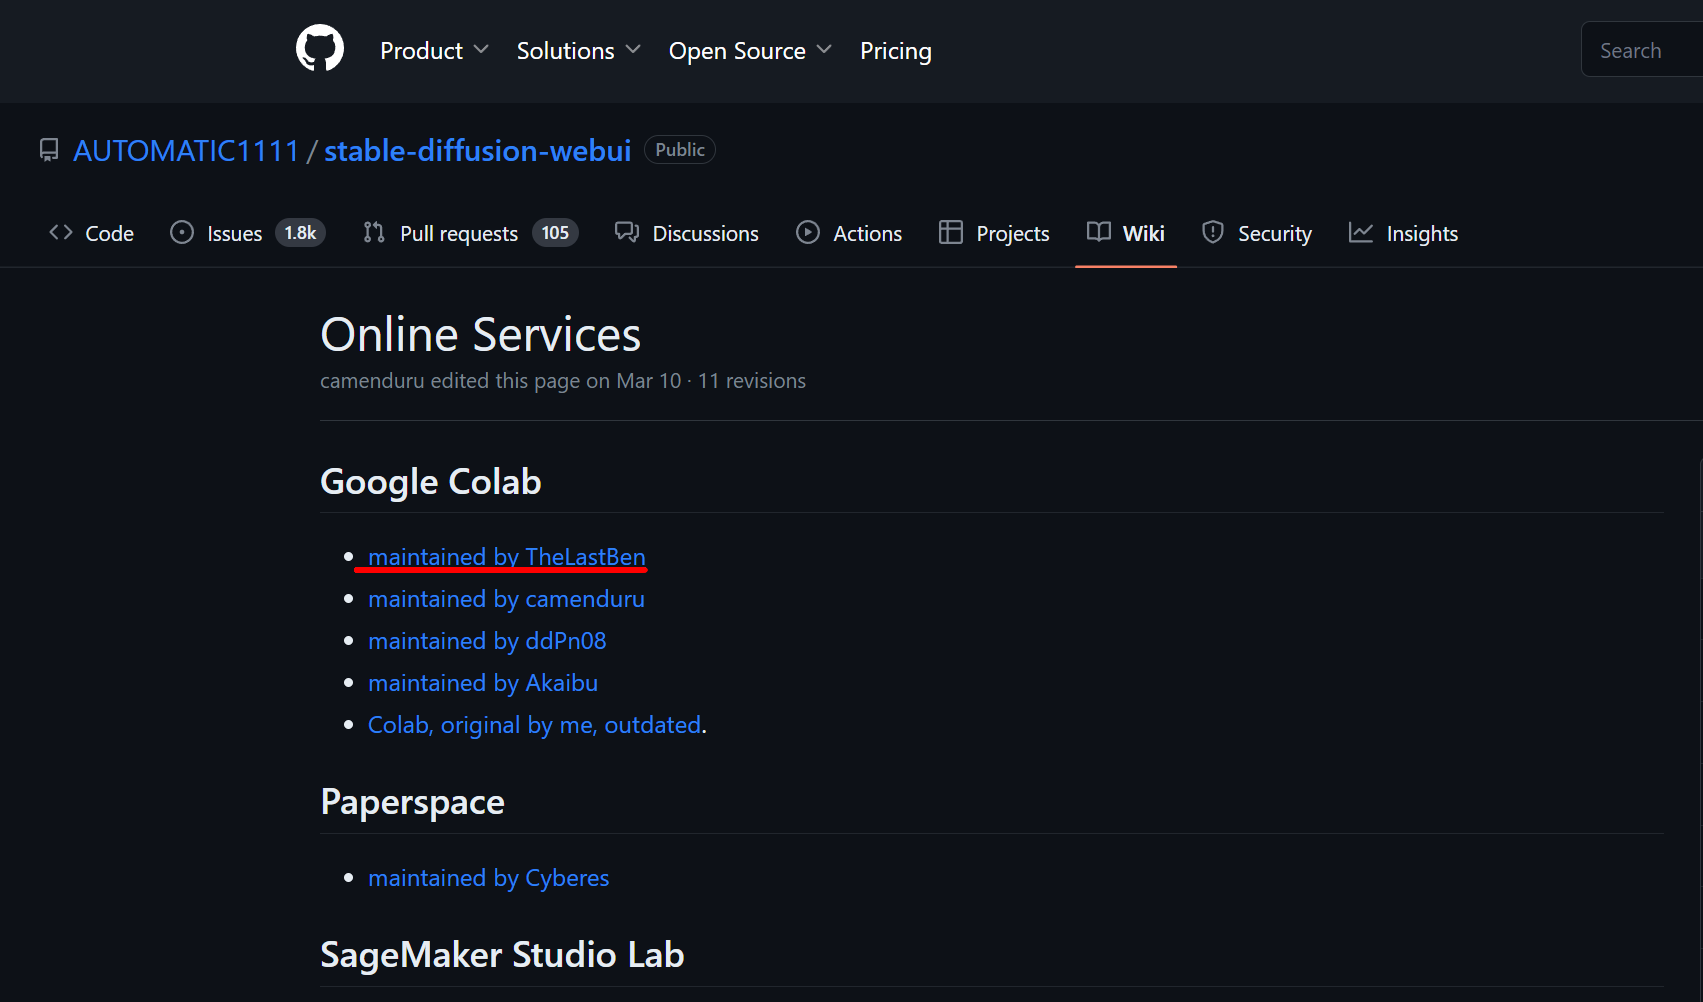Click the Online Services page title
1703x1002 pixels.
480,334
